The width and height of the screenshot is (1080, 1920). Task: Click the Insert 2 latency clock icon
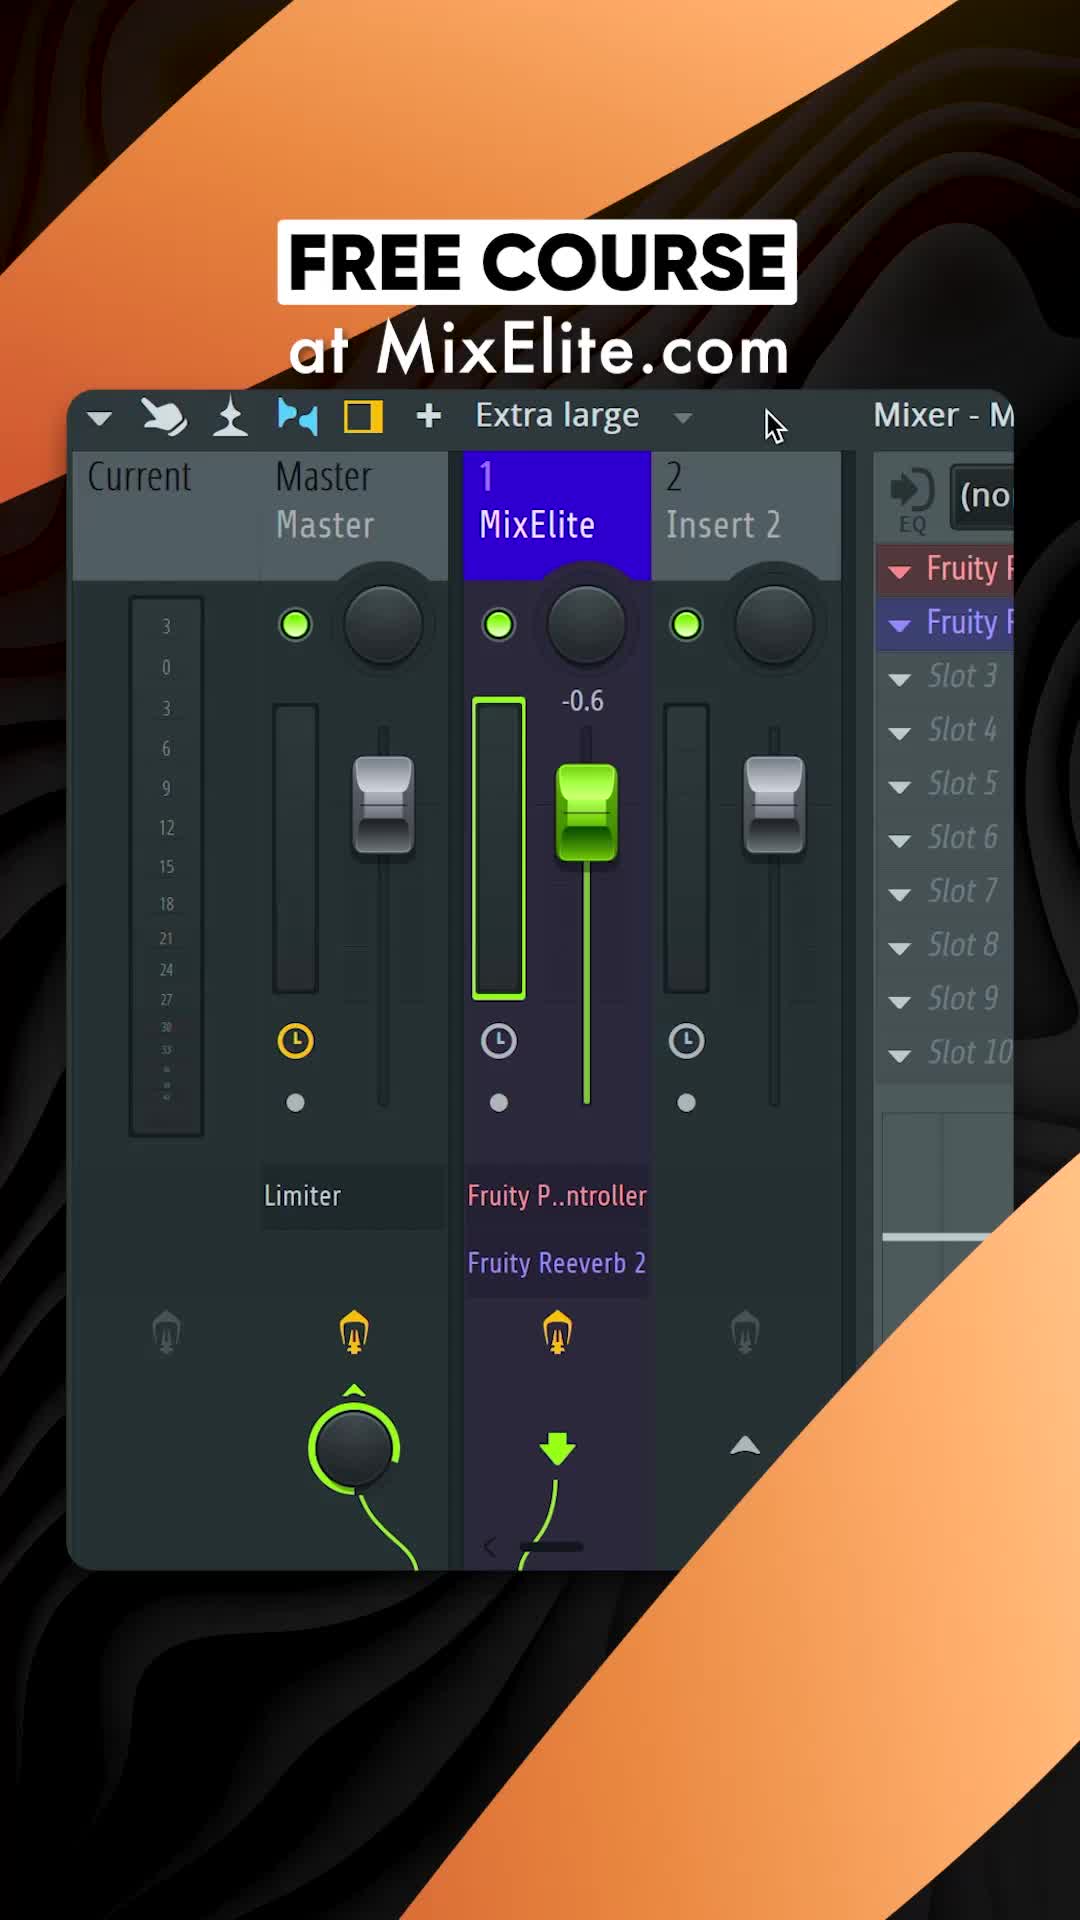[686, 1041]
